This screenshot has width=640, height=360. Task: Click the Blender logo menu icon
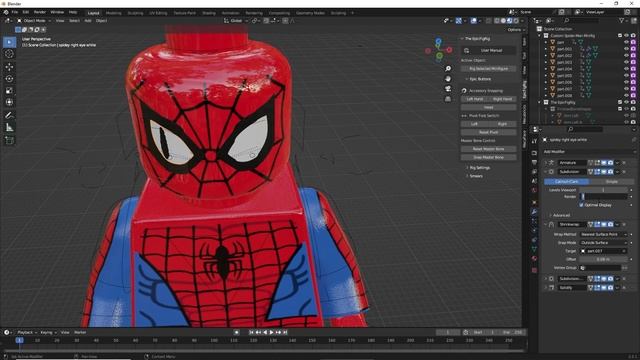[x=6, y=12]
